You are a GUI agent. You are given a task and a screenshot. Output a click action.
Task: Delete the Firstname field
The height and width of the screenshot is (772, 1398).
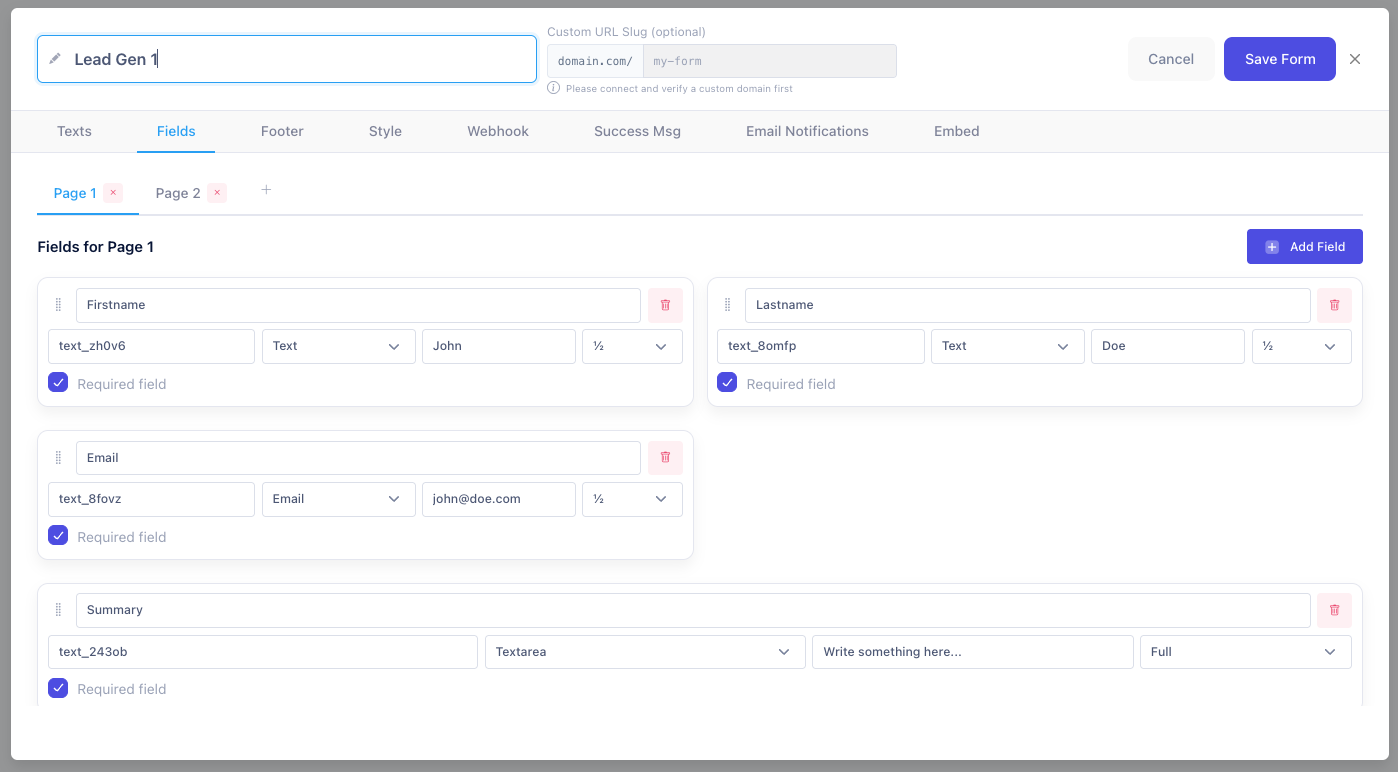coord(665,304)
